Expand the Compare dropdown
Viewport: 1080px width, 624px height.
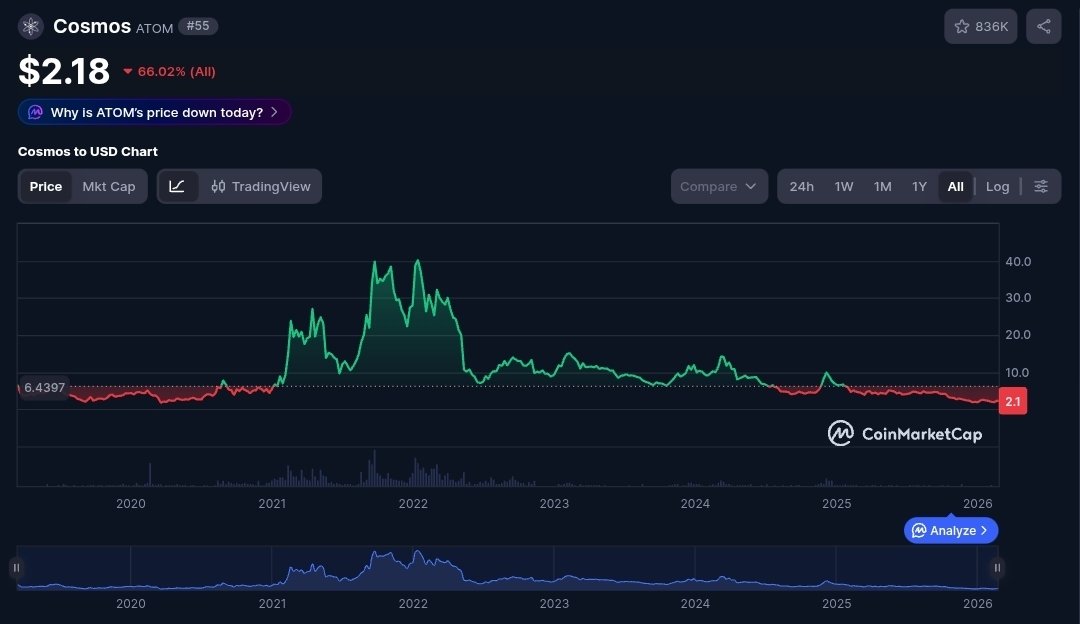[719, 187]
